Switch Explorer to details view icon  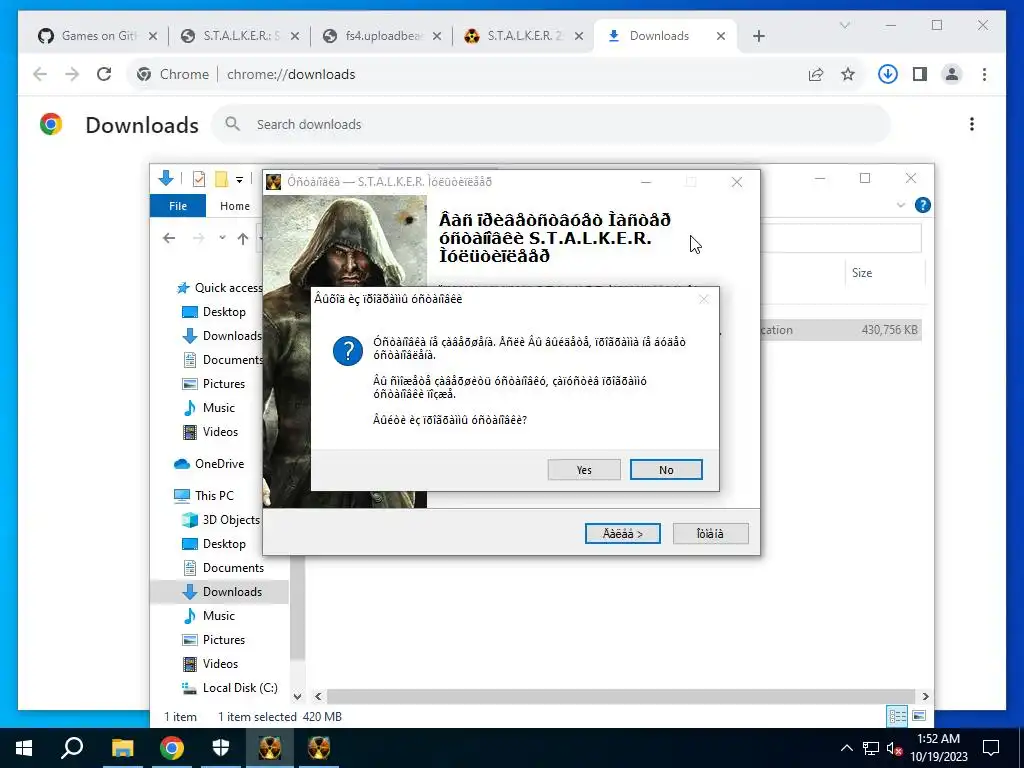[897, 716]
